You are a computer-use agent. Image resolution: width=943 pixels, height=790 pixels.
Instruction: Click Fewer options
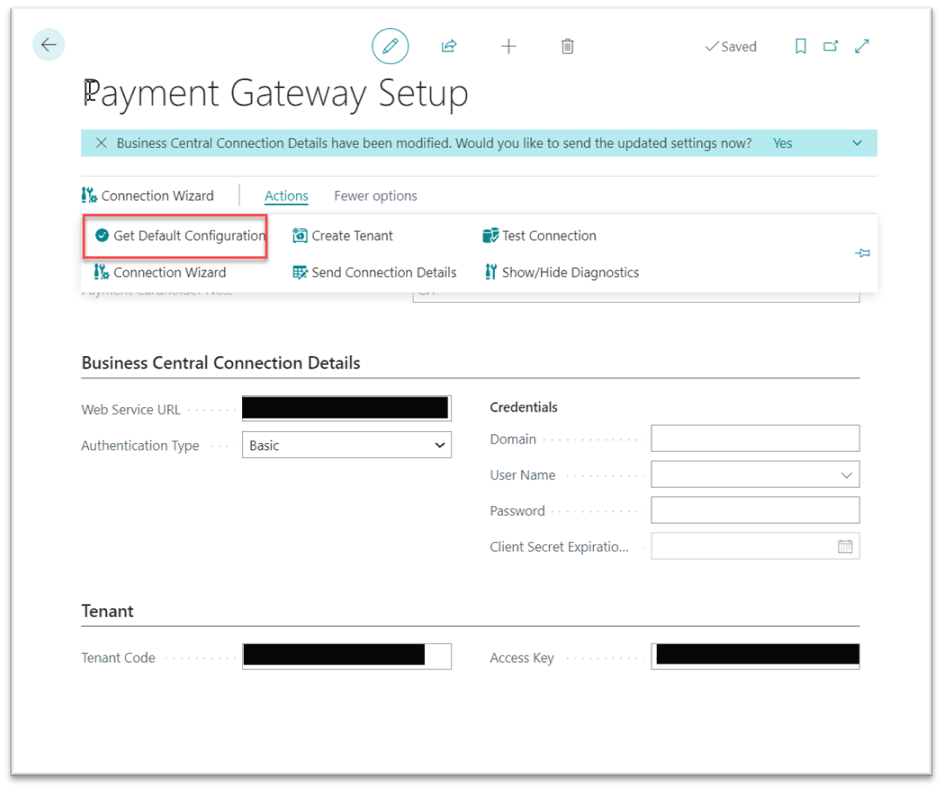pos(375,195)
